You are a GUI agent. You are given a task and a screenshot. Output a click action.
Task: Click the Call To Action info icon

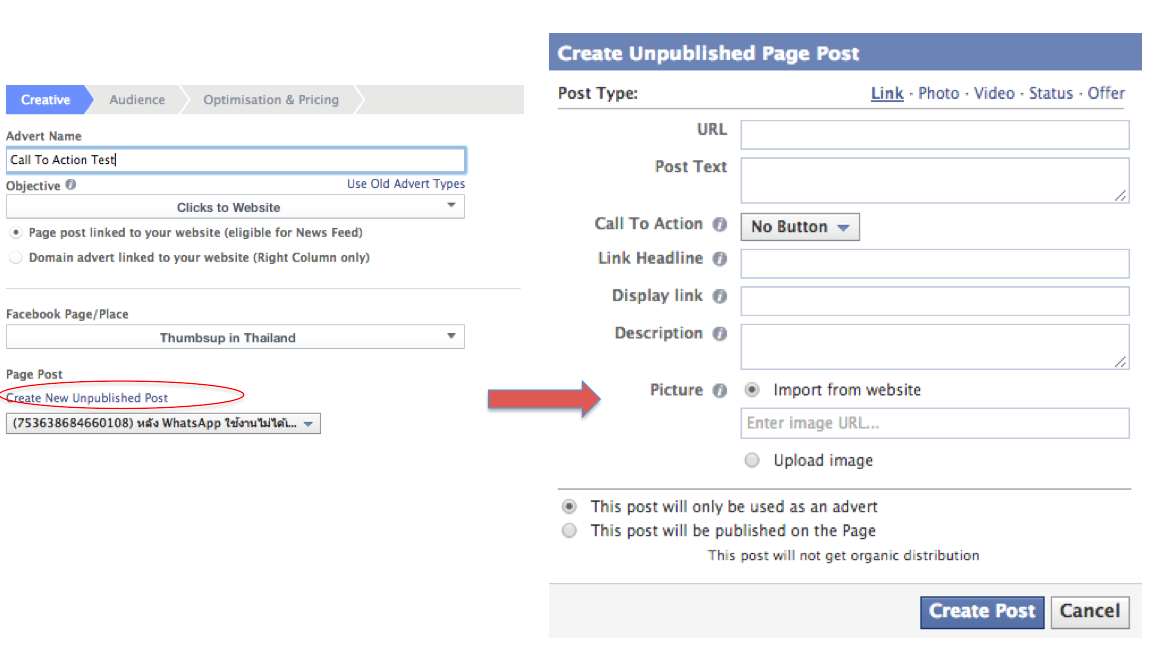tap(719, 225)
